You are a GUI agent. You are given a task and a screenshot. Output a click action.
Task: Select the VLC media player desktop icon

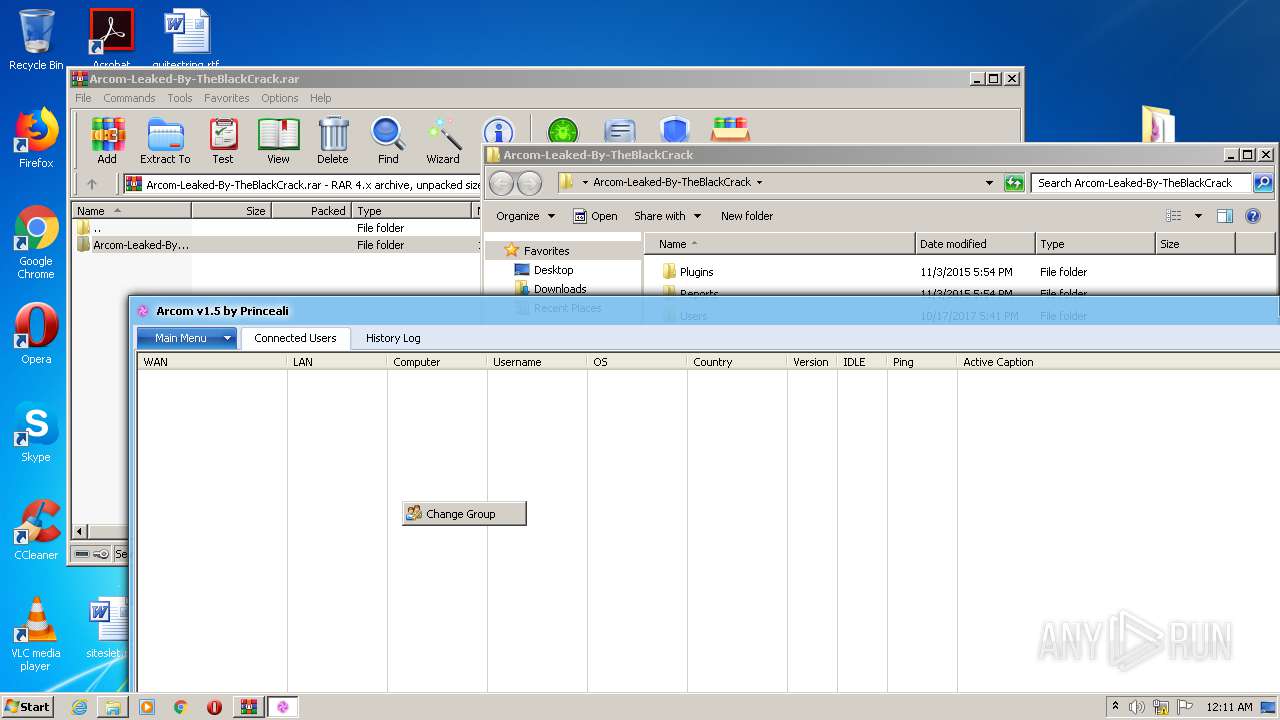click(36, 634)
